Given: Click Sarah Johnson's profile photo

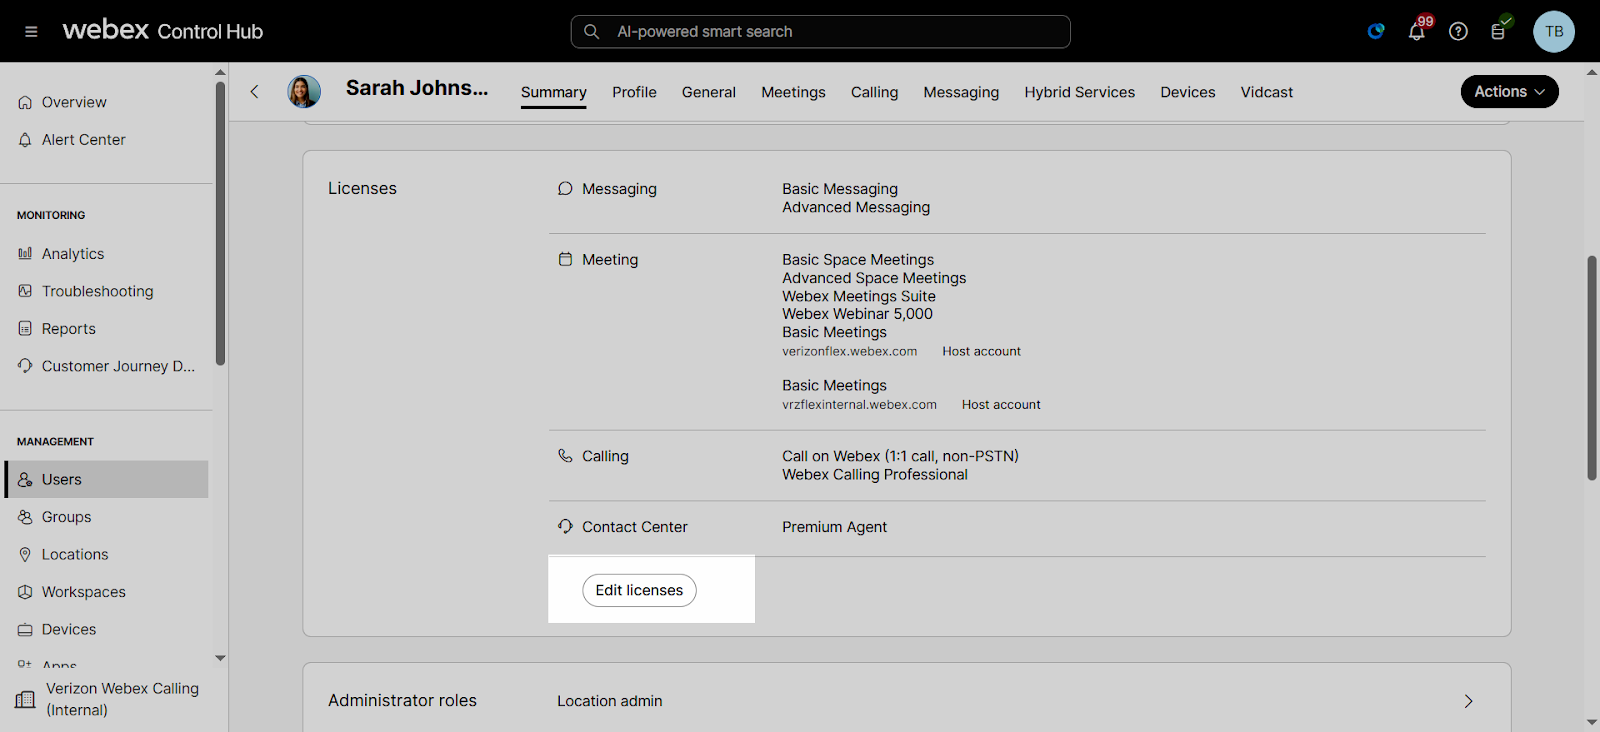Looking at the screenshot, I should click(304, 92).
